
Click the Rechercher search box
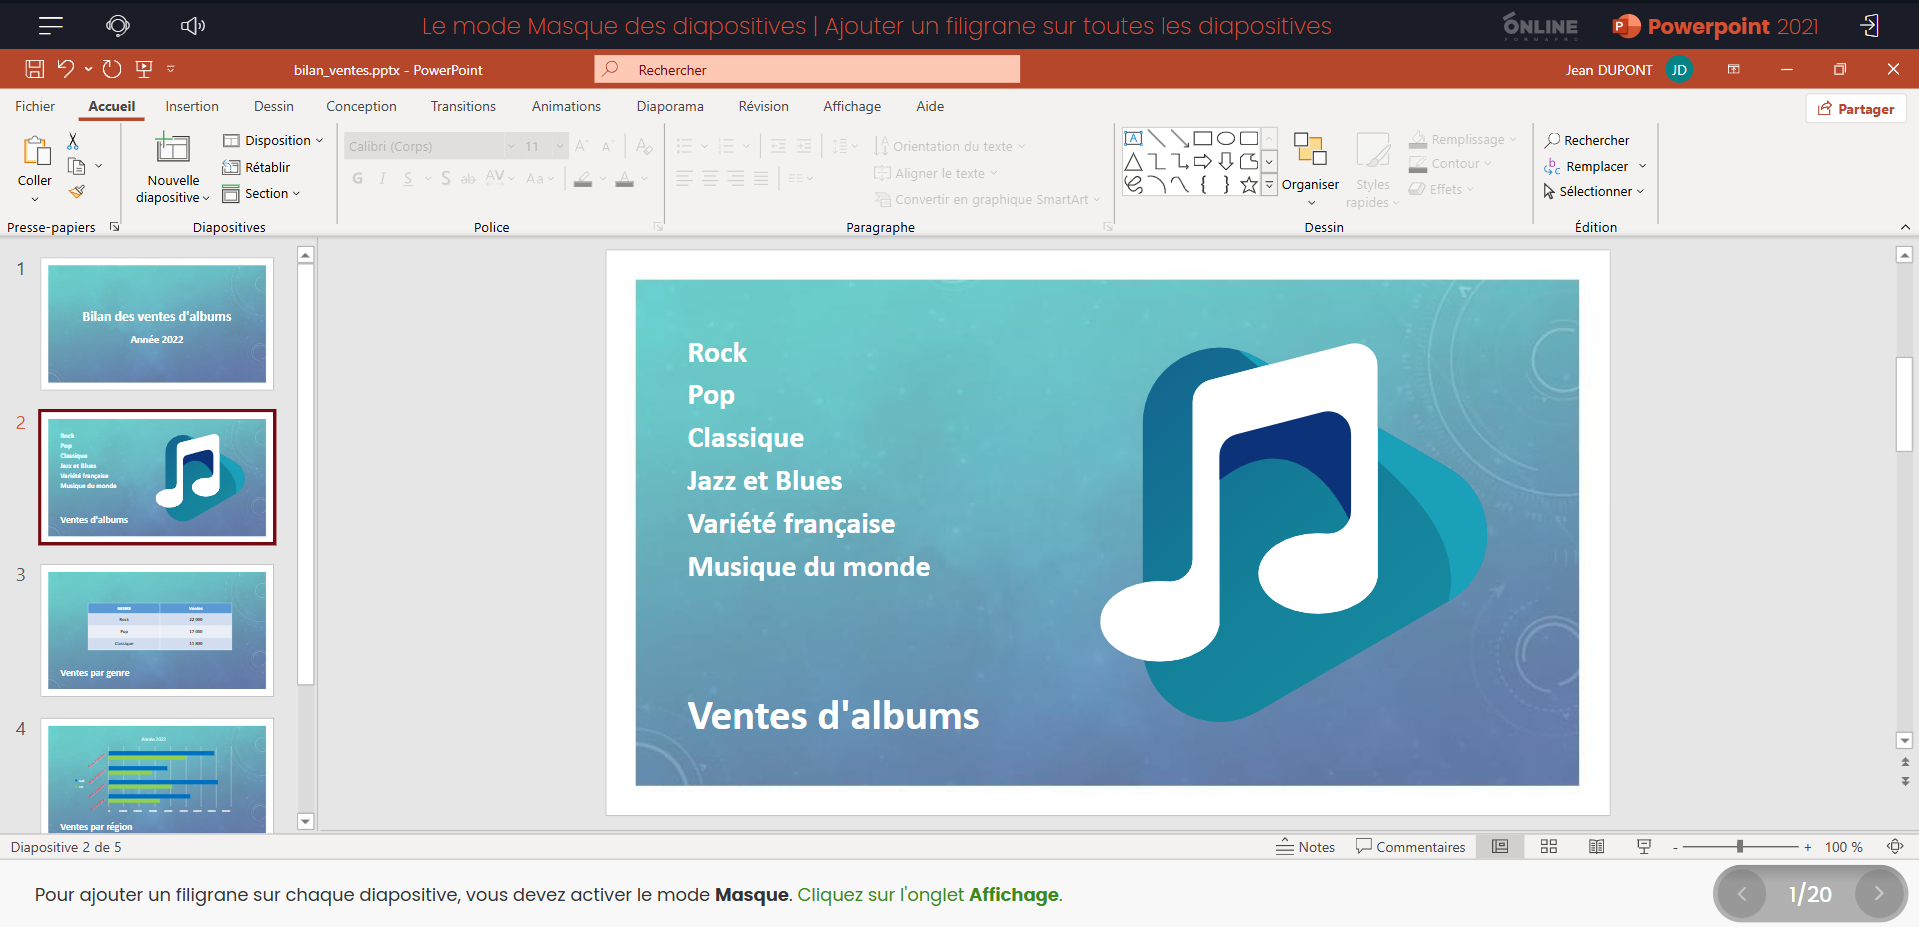pos(807,69)
